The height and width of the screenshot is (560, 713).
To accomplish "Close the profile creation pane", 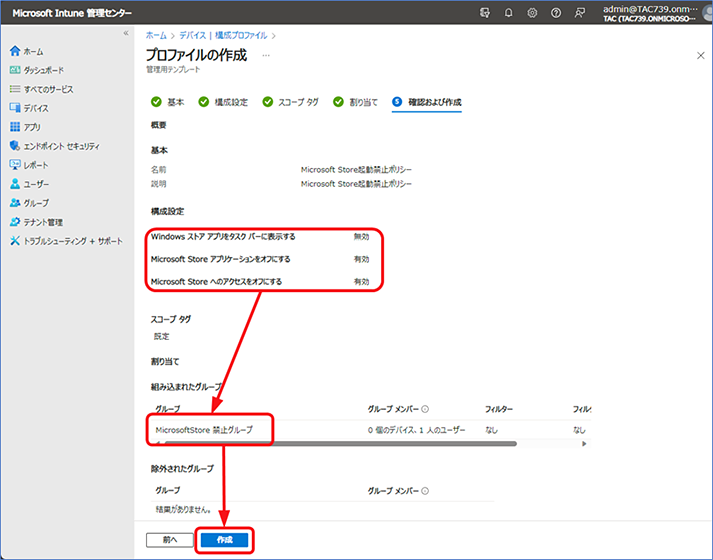I will point(700,55).
